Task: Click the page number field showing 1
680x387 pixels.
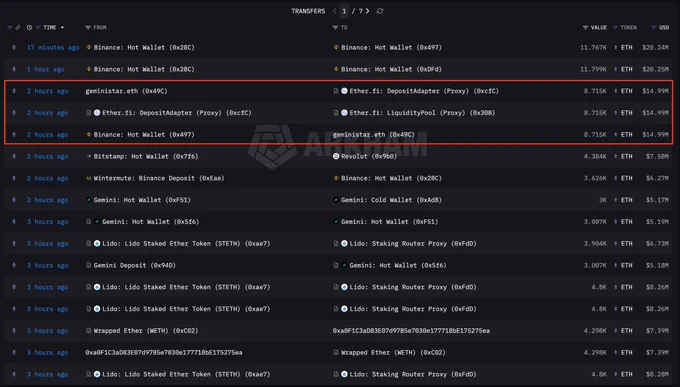Action: 344,11
